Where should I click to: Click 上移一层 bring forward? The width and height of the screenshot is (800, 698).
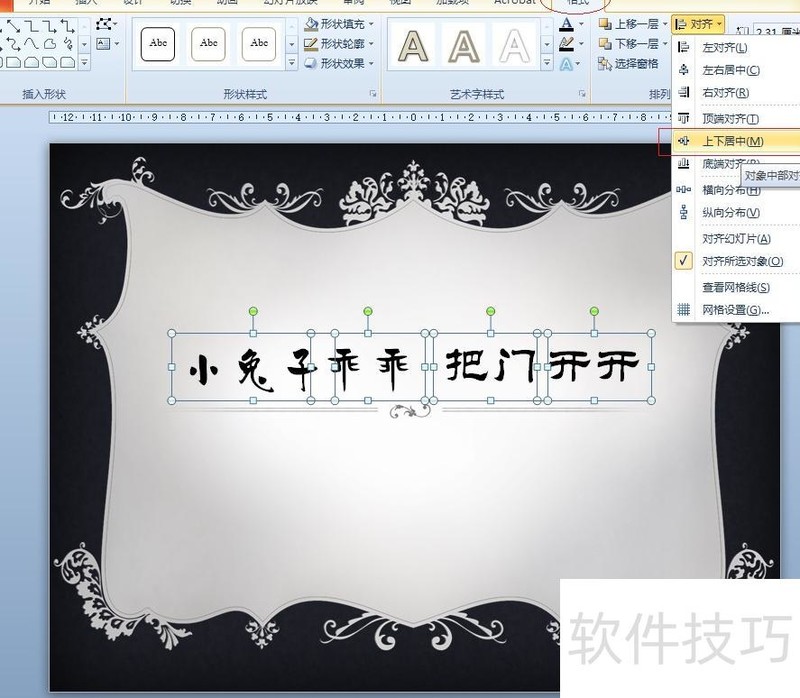click(x=629, y=24)
